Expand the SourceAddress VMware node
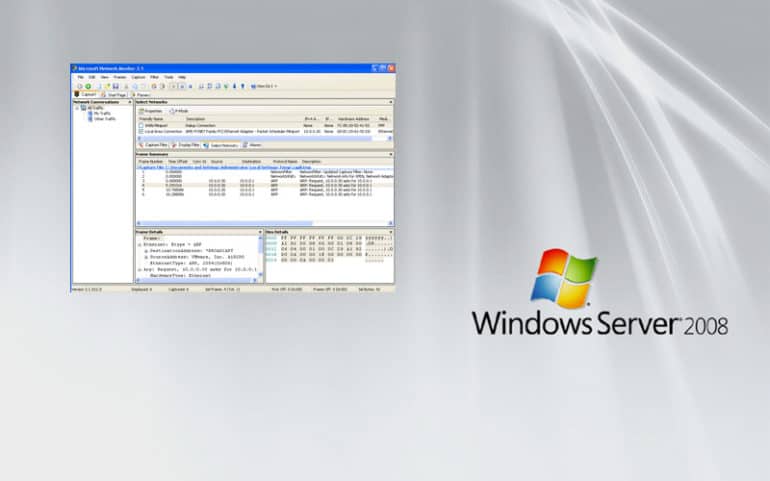This screenshot has width=770, height=481. [x=146, y=257]
